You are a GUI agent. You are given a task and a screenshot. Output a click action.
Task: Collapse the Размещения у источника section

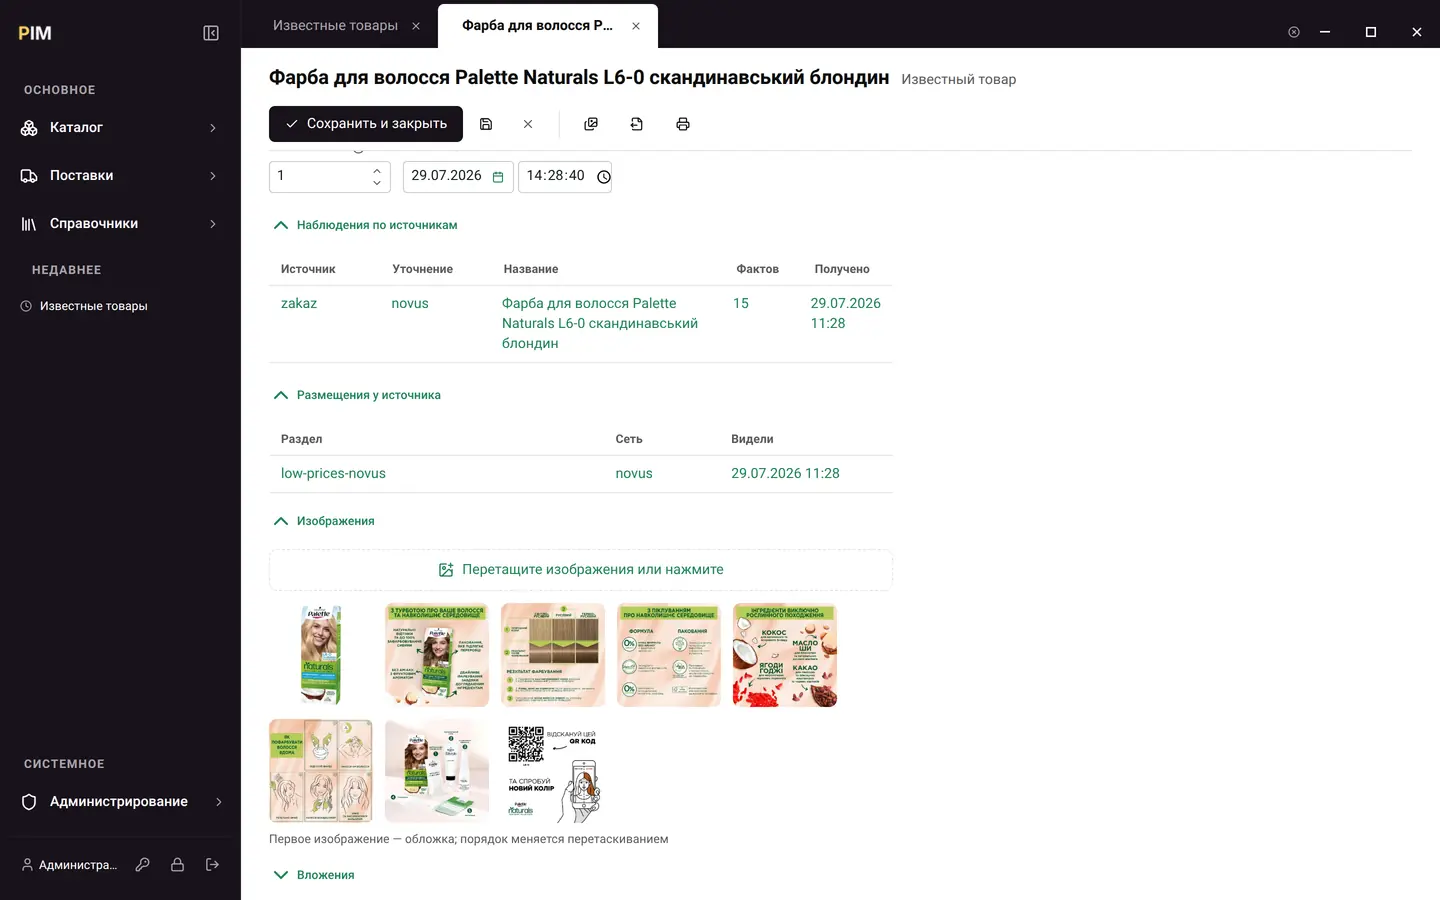(x=281, y=395)
